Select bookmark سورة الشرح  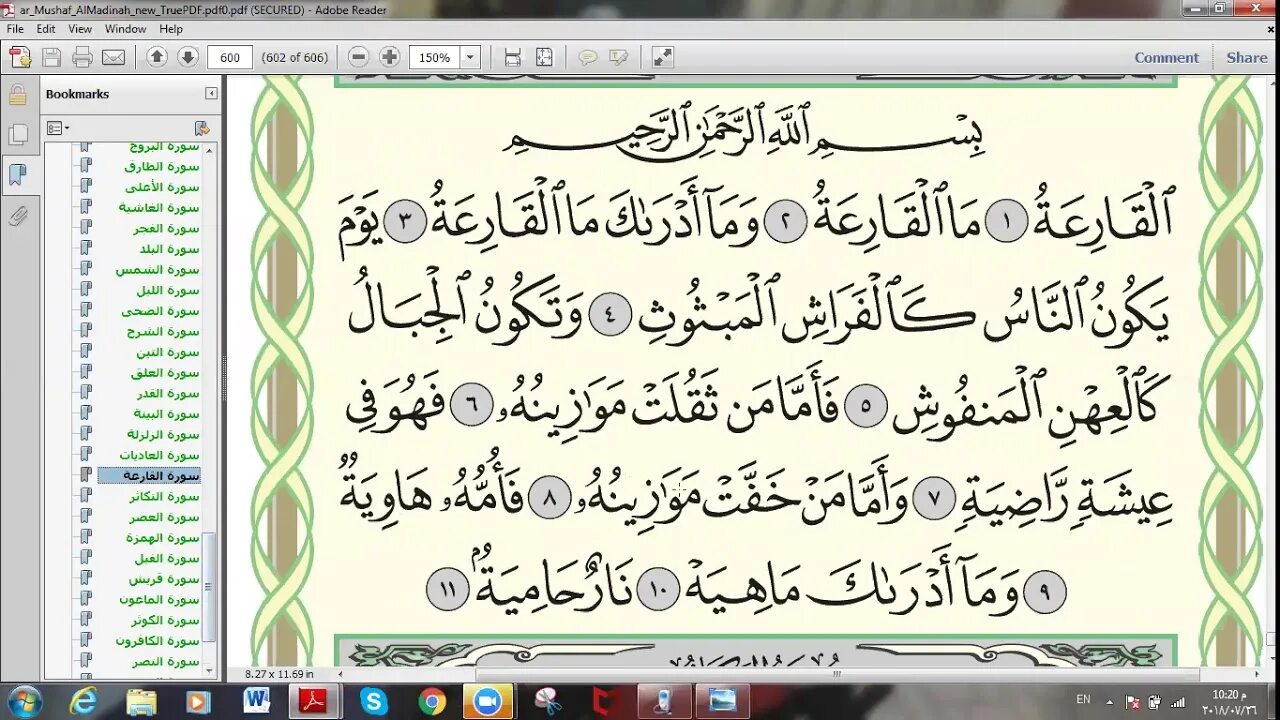(163, 331)
